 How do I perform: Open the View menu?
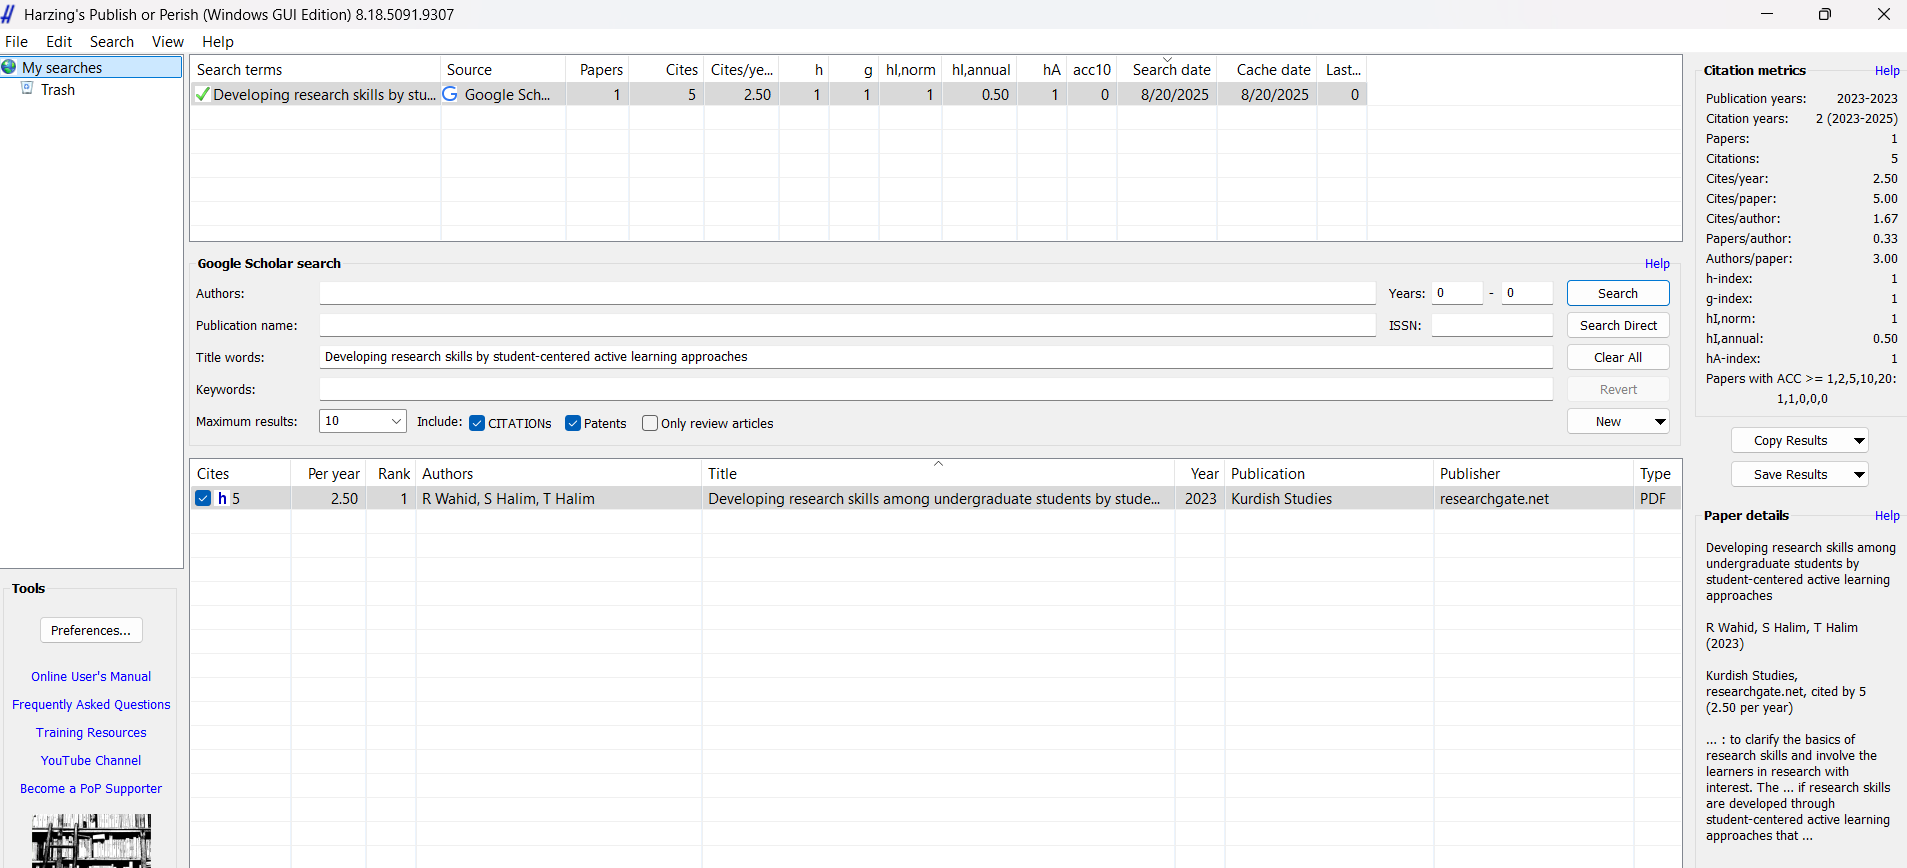coord(167,42)
